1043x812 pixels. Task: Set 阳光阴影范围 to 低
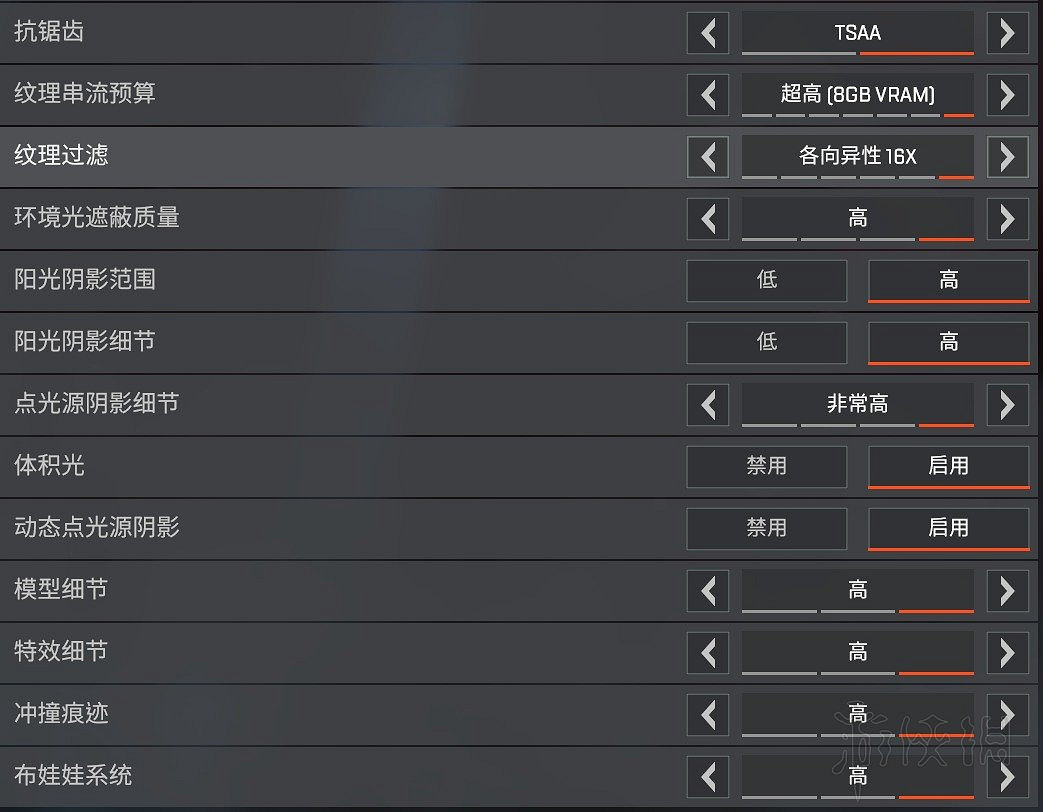766,281
